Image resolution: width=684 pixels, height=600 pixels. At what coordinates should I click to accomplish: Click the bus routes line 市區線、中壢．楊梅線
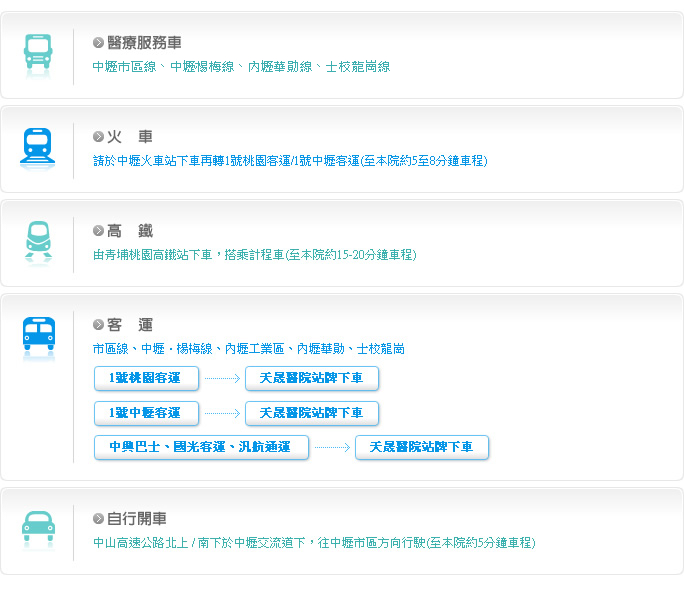pyautogui.click(x=249, y=349)
